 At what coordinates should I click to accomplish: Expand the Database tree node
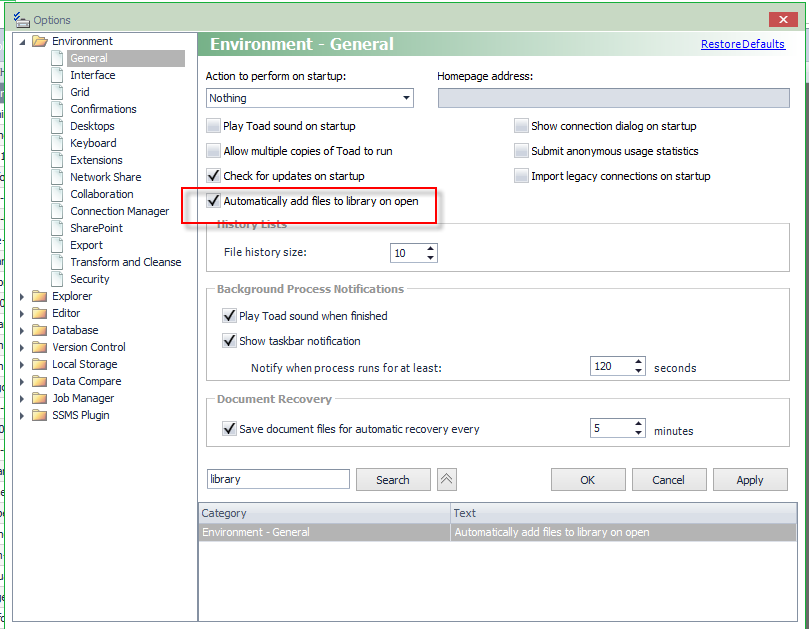pyautogui.click(x=22, y=331)
